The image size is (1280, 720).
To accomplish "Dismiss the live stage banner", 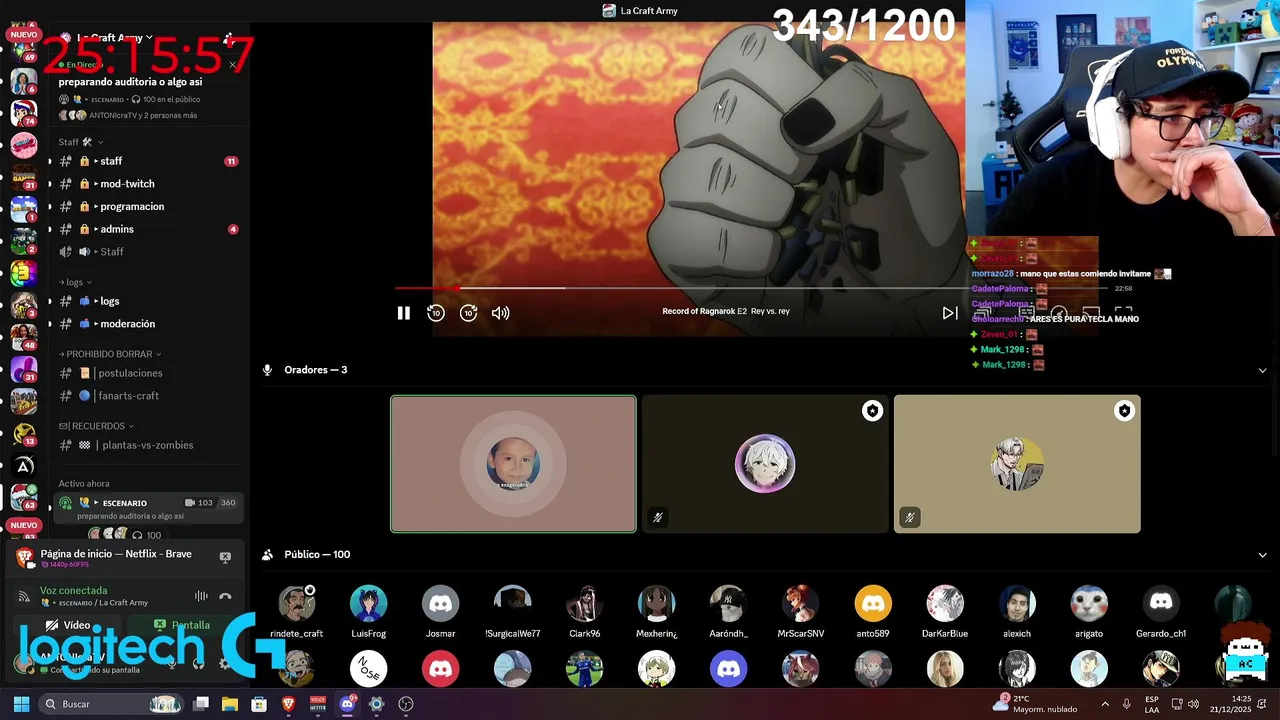I will tap(232, 65).
